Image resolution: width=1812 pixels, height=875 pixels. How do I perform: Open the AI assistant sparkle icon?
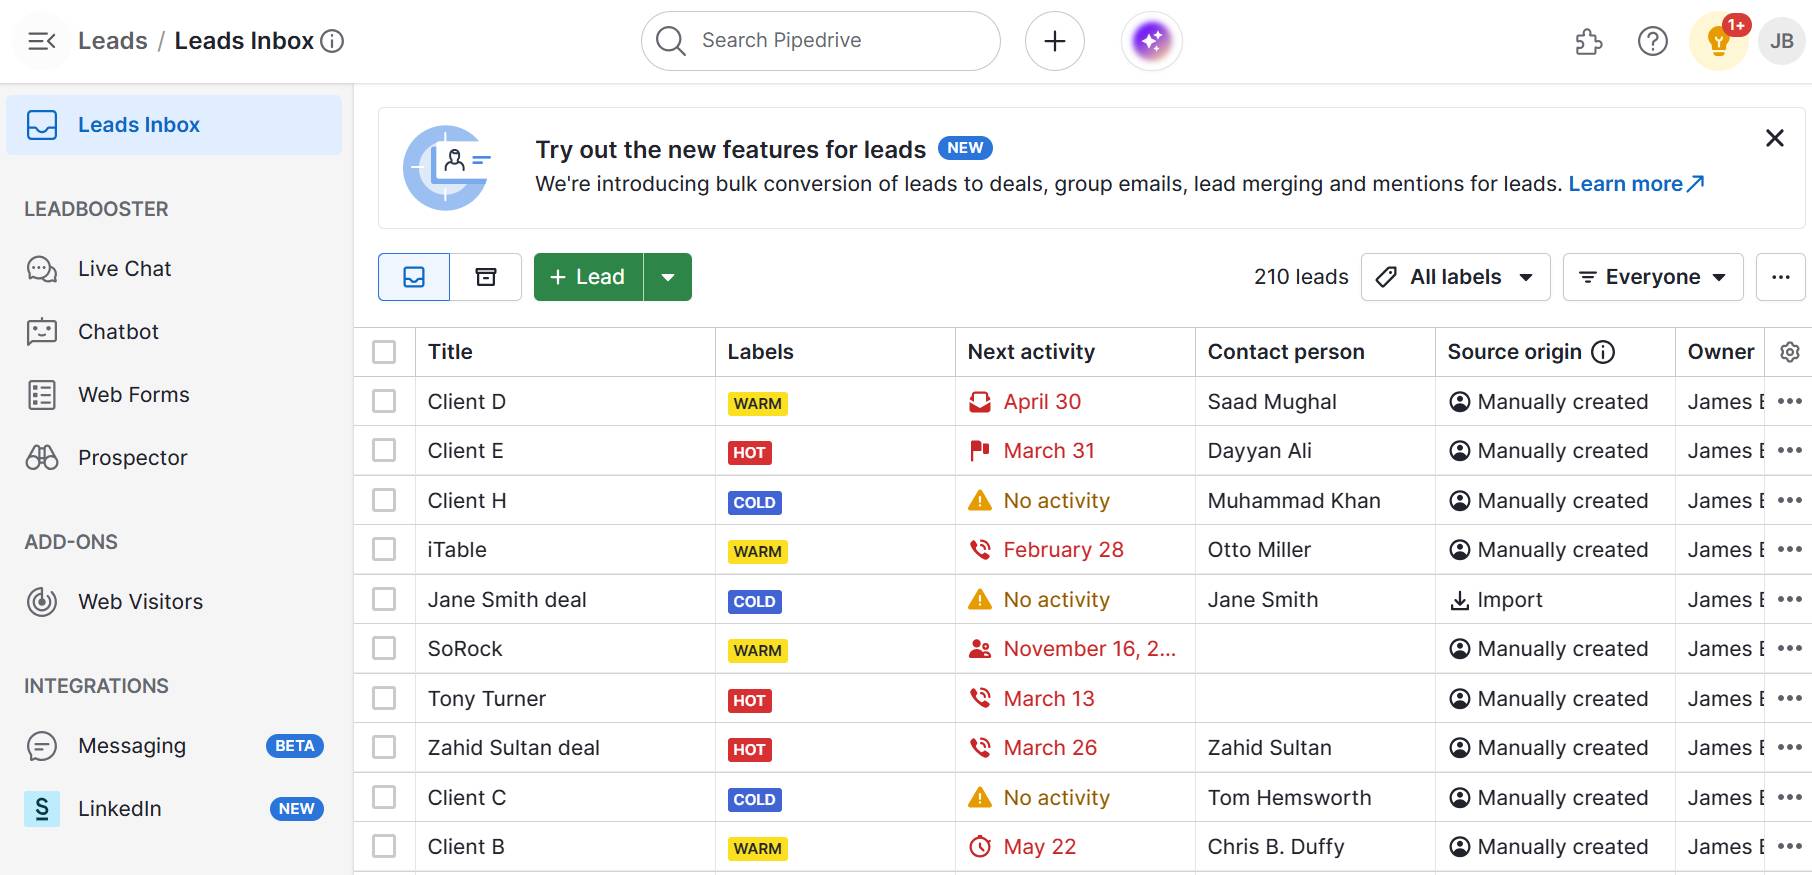[1151, 41]
